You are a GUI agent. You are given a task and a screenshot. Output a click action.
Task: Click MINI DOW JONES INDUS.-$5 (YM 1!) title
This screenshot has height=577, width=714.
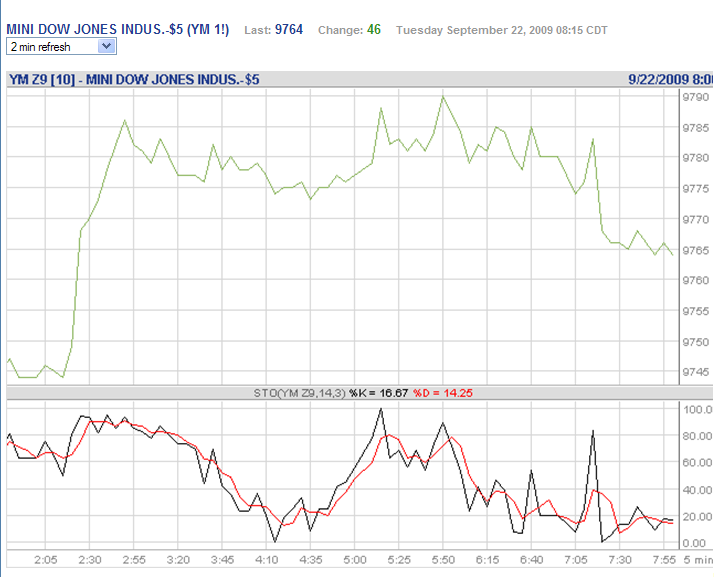(117, 30)
